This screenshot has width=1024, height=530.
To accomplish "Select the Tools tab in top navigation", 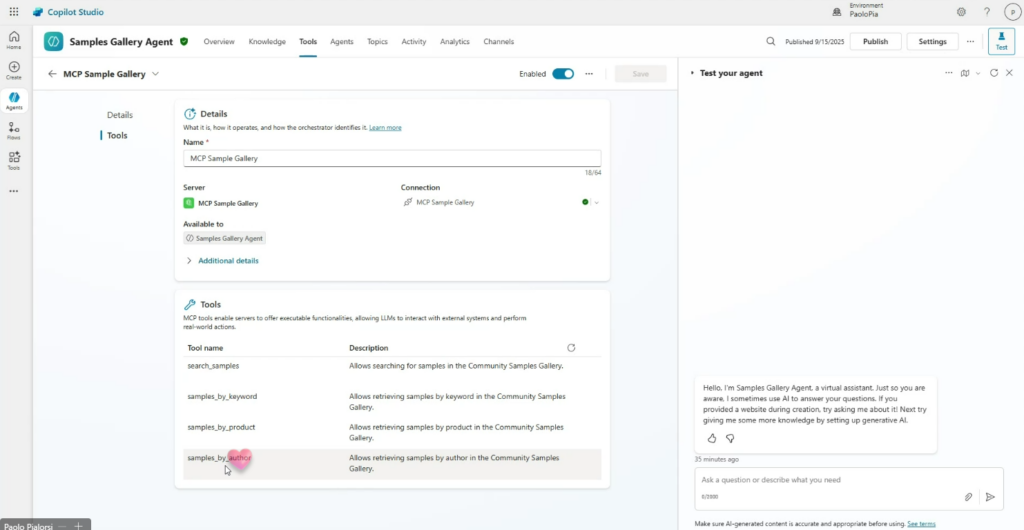I will [x=308, y=41].
